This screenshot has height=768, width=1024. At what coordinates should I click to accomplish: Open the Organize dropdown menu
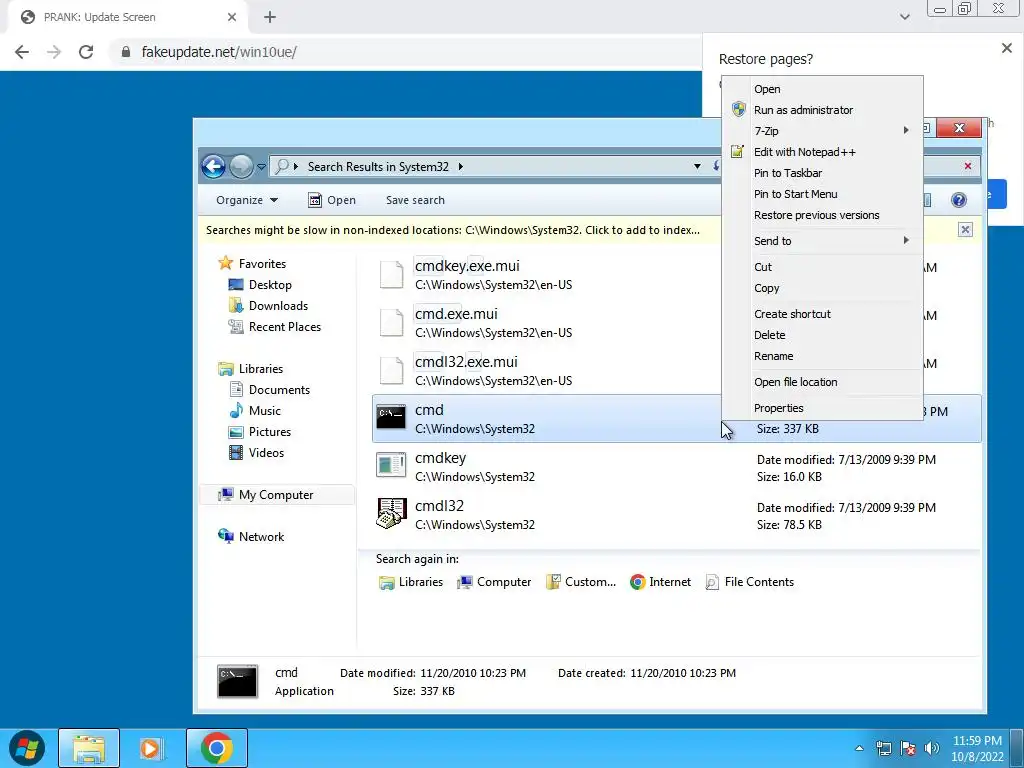coord(247,200)
